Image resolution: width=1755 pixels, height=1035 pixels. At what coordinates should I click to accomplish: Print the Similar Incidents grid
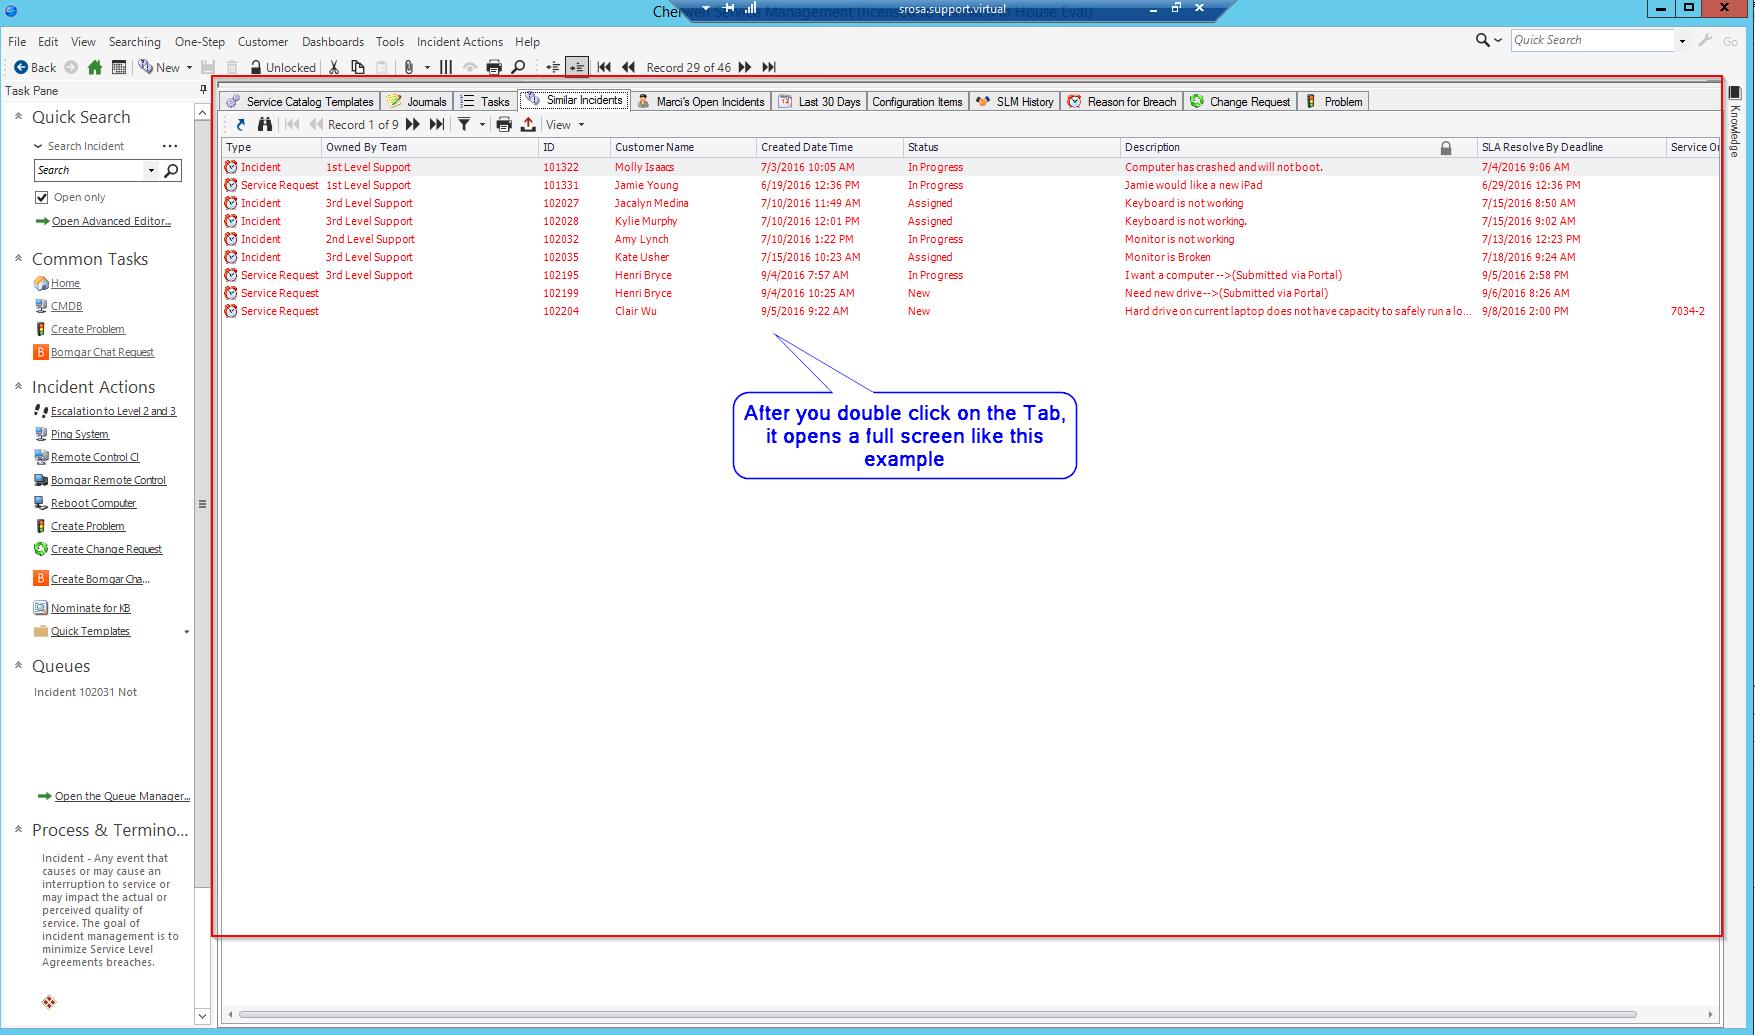(x=504, y=125)
